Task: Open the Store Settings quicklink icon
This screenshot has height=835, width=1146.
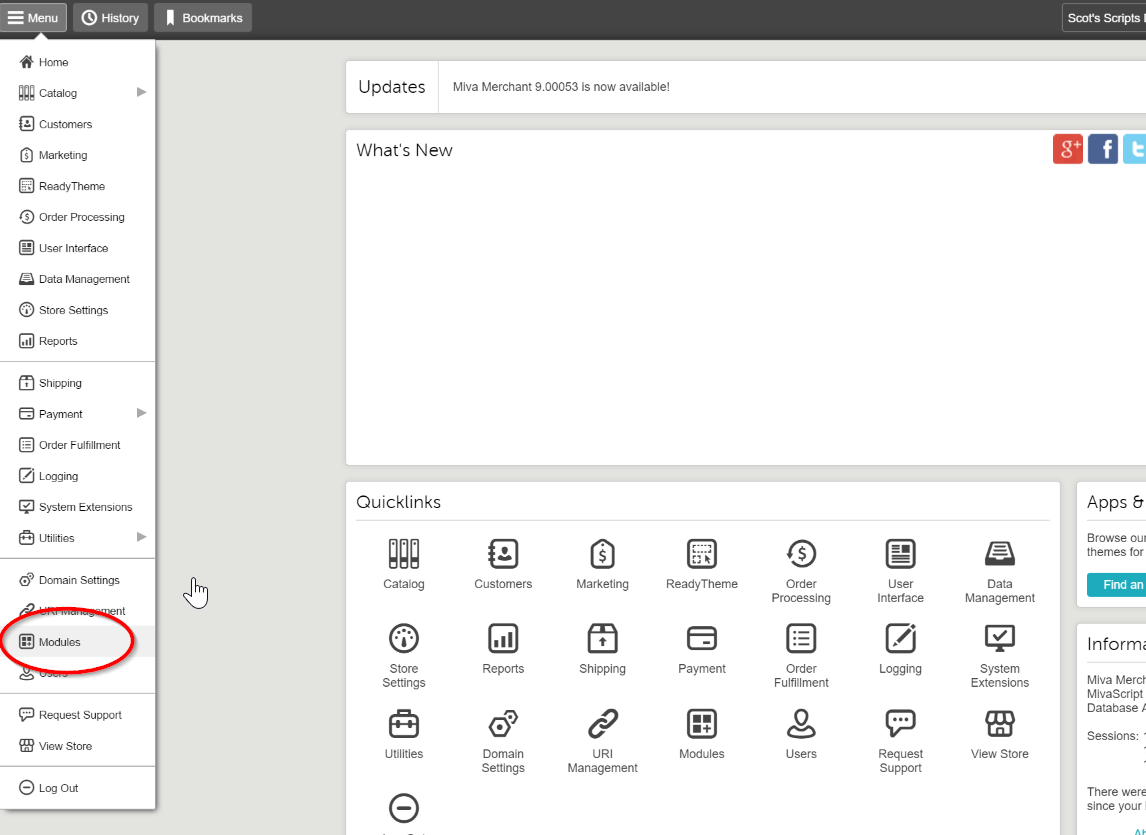Action: click(404, 638)
